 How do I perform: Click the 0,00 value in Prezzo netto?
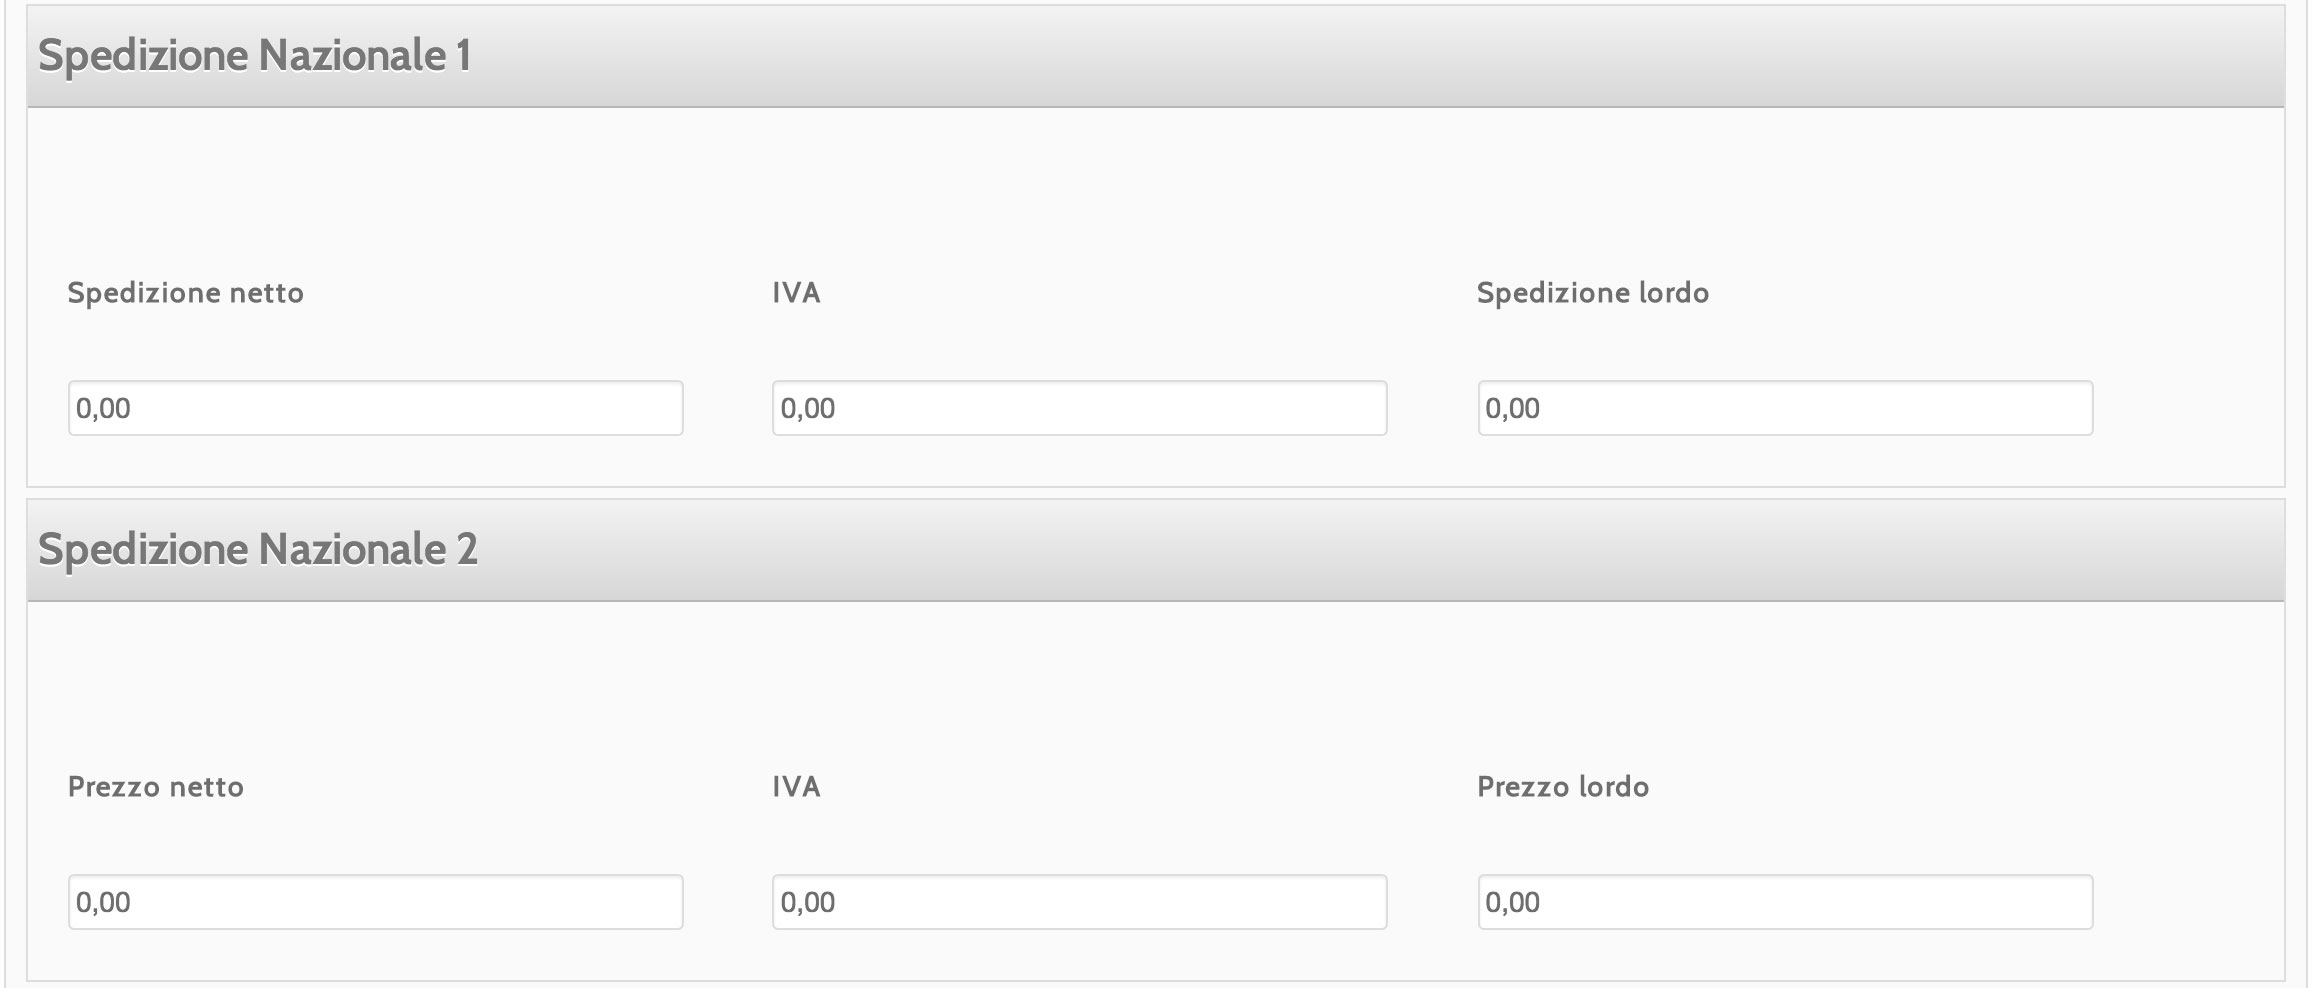[103, 902]
